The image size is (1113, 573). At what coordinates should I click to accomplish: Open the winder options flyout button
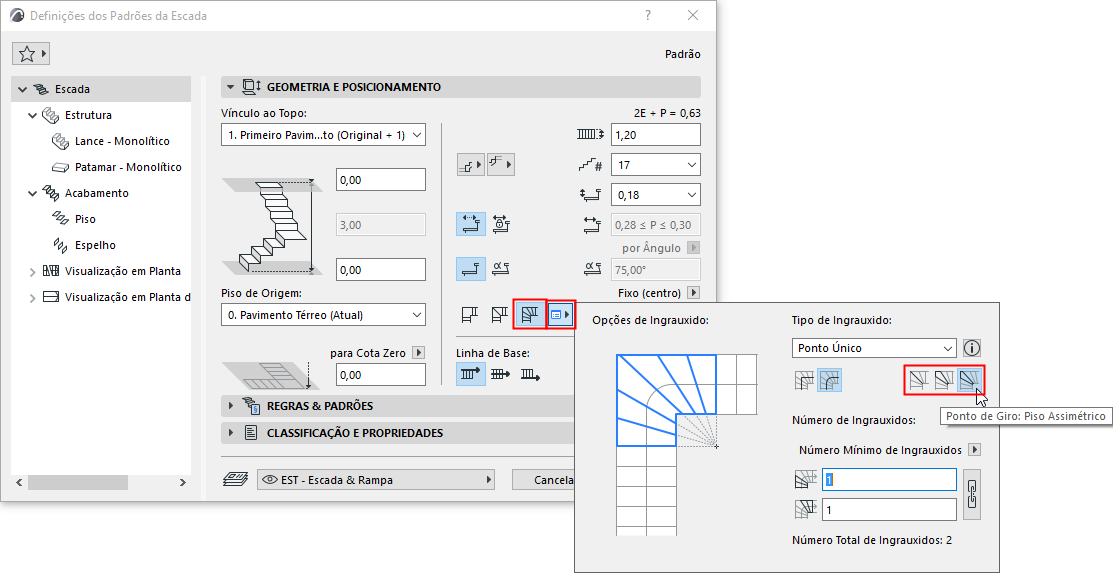point(562,315)
